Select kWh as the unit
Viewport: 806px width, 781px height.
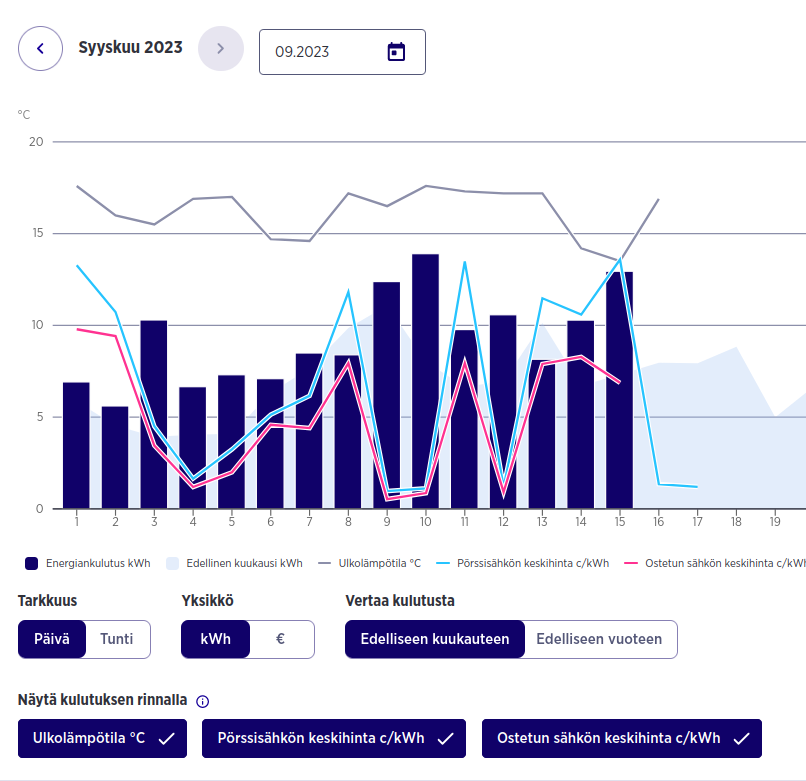(x=215, y=639)
